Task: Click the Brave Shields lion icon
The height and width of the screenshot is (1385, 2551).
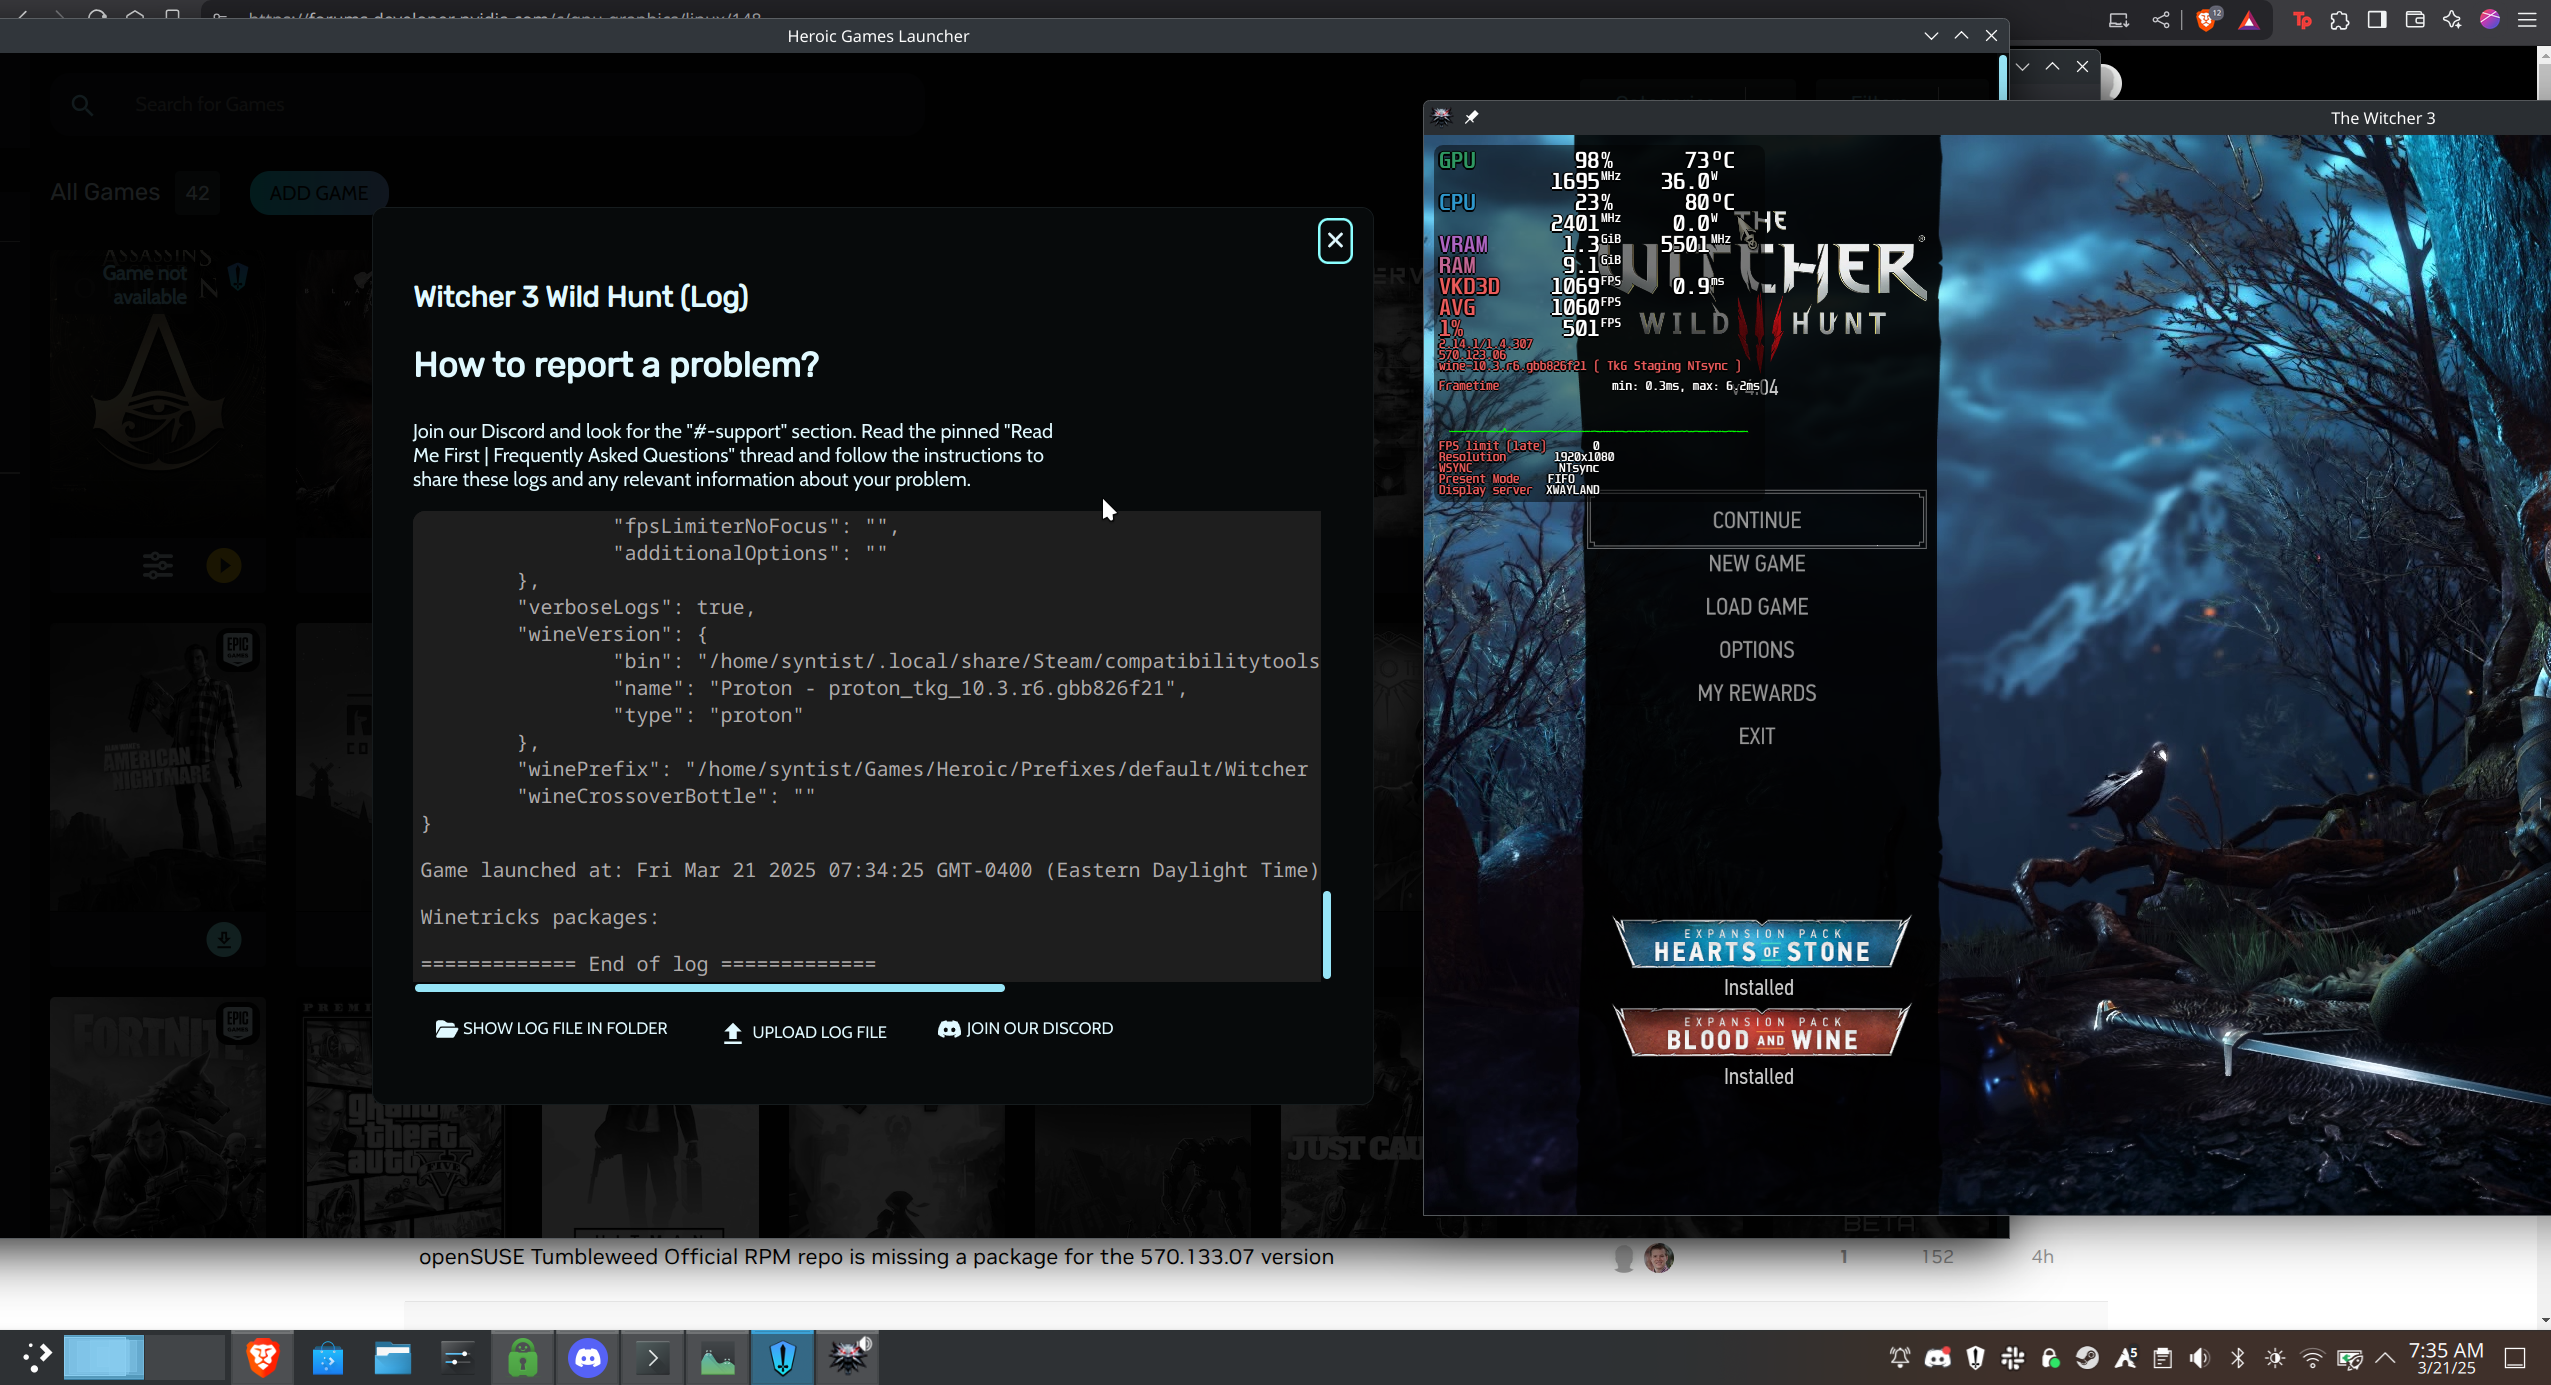Action: pos(2205,20)
